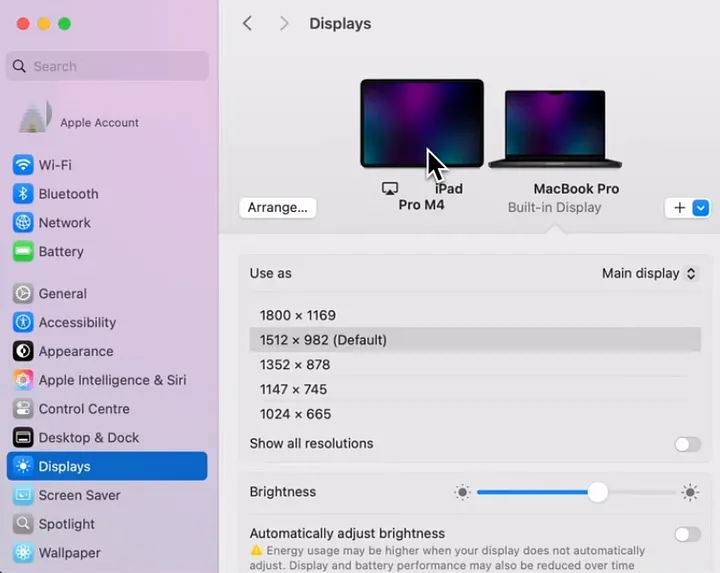Image resolution: width=720 pixels, height=573 pixels.
Task: Select the Accessibility icon
Action: click(x=23, y=322)
